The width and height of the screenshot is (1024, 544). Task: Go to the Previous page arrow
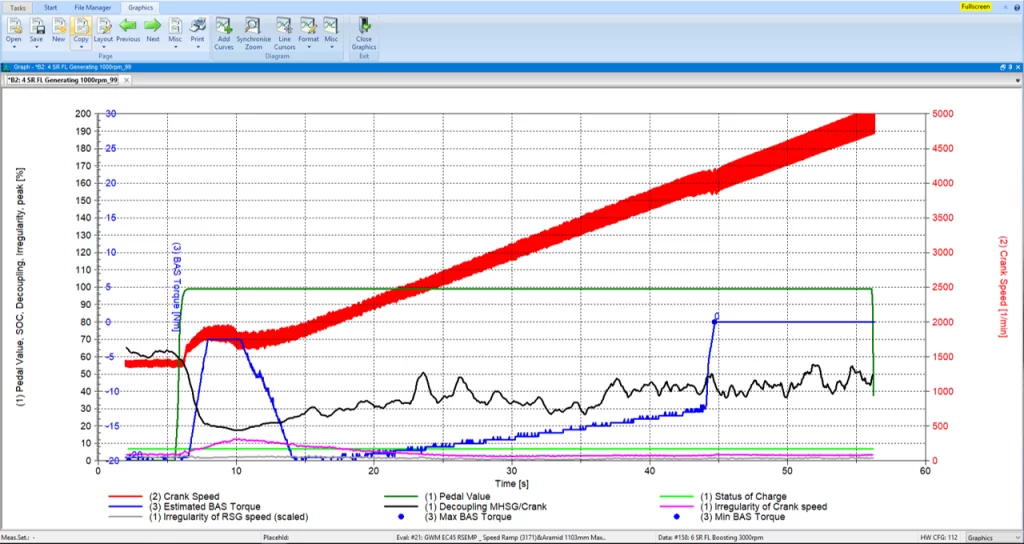click(127, 25)
